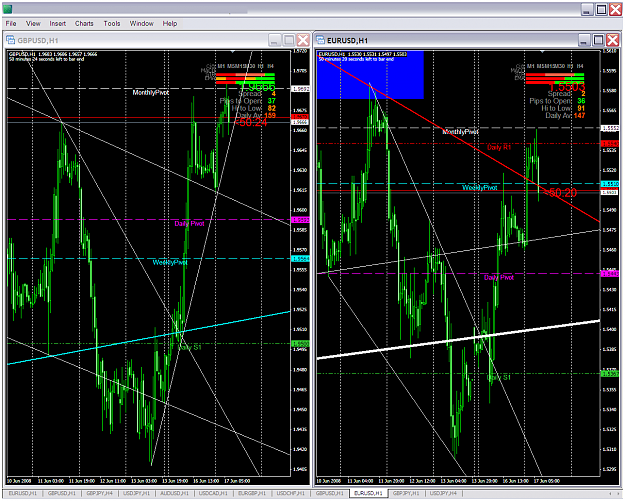Viewport: 625px width, 501px height.
Task: Select the Daily Pivot label in EURUSD chart
Action: pyautogui.click(x=499, y=277)
